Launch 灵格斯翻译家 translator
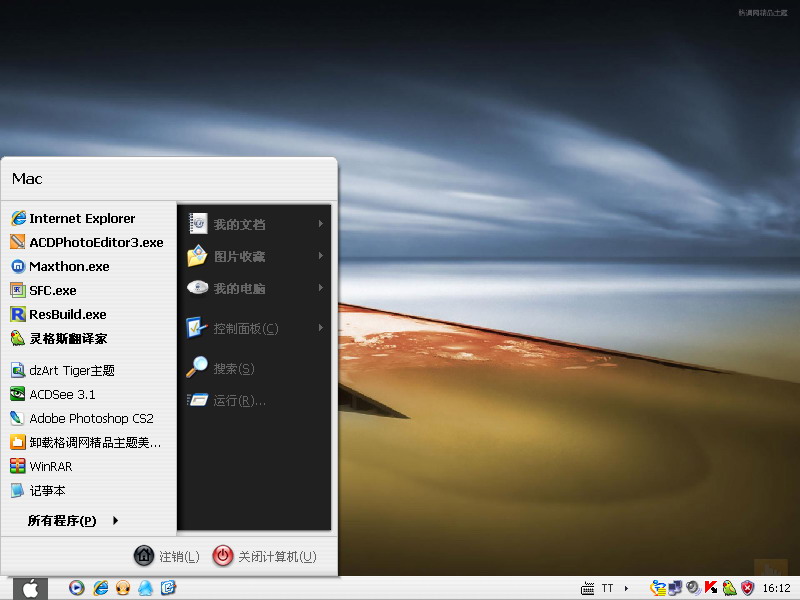Viewport: 800px width, 600px height. point(88,338)
